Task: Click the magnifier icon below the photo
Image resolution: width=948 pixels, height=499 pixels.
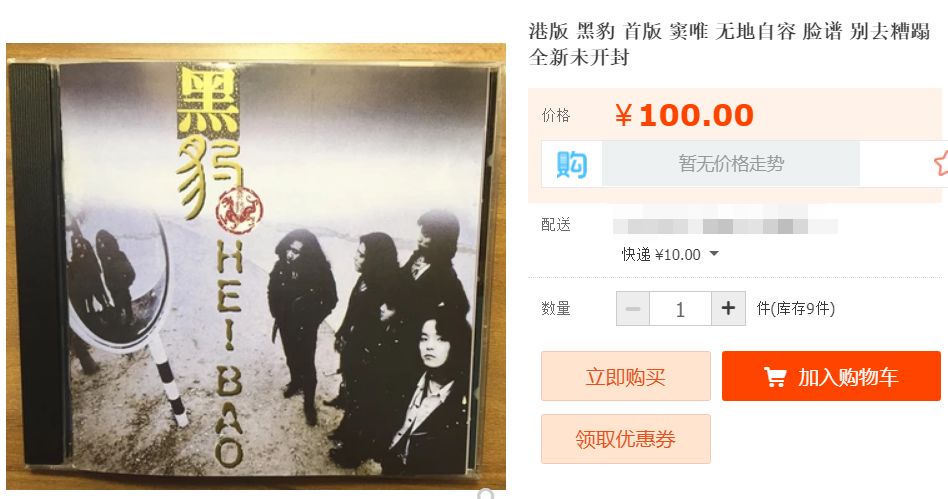Action: click(x=486, y=494)
